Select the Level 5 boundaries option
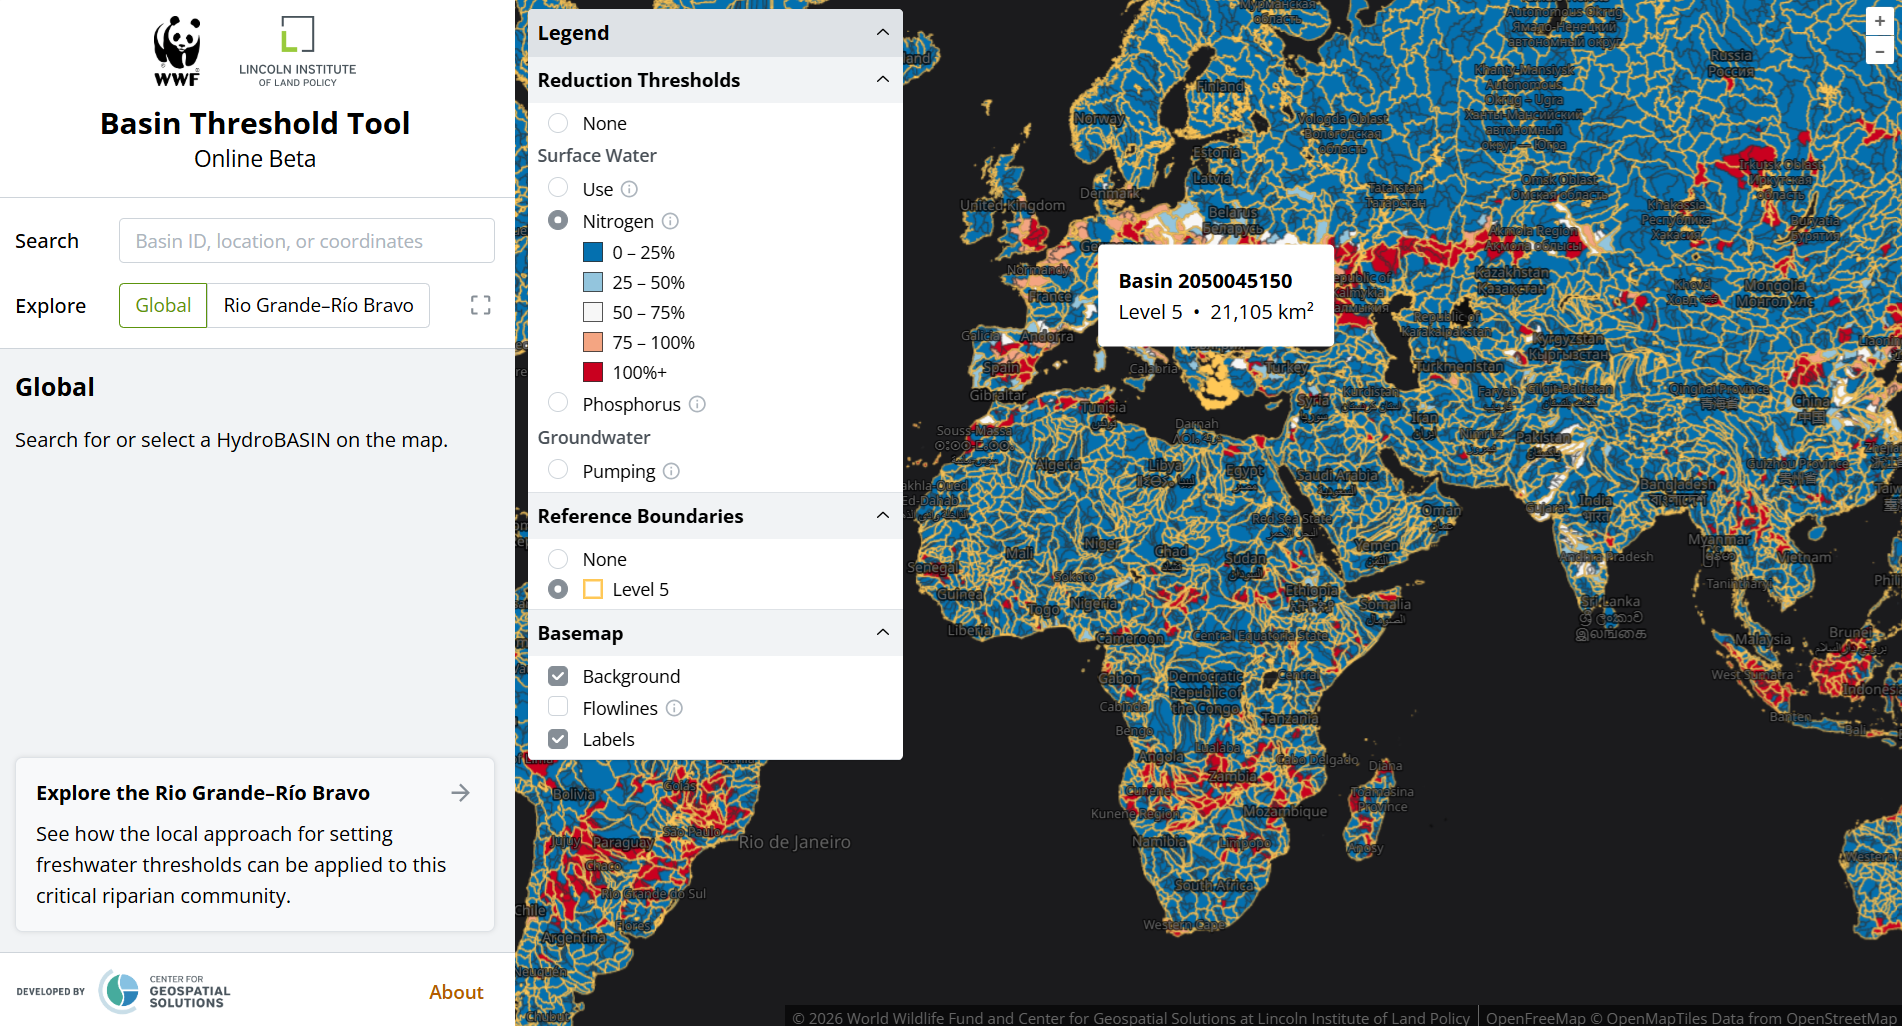This screenshot has width=1902, height=1026. pyautogui.click(x=558, y=589)
